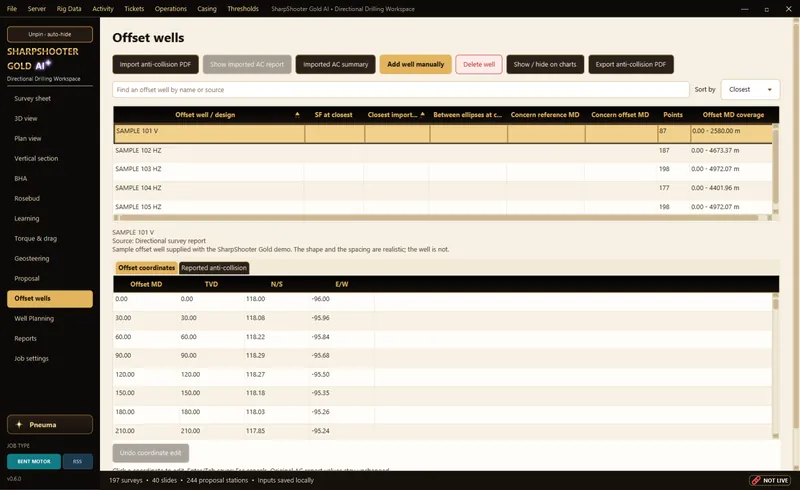
Task: Click SF at closest column header
Action: pyautogui.click(x=334, y=115)
